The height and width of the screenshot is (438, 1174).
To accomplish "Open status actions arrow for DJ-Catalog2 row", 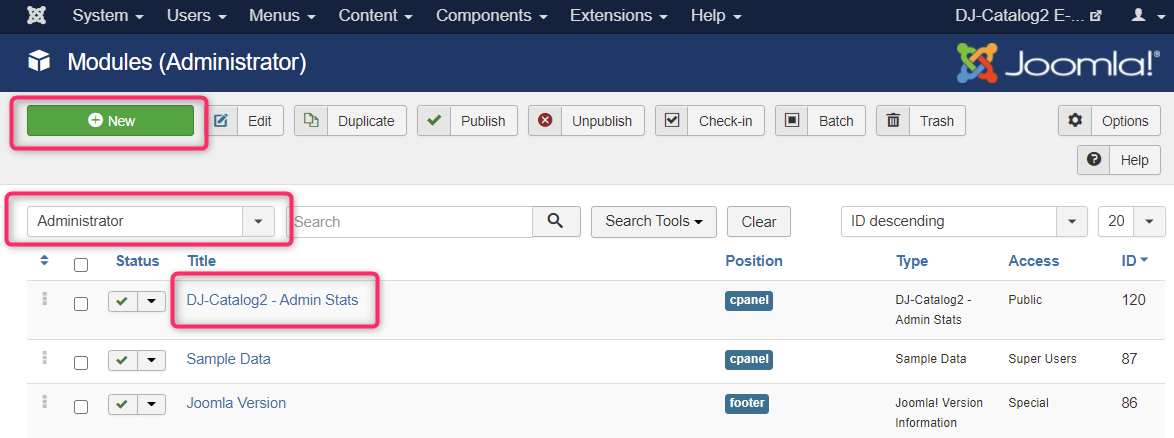I will [x=152, y=300].
